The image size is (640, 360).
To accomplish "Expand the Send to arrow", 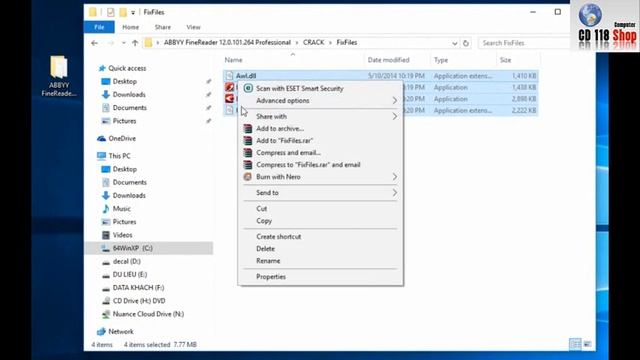I will click(394, 193).
